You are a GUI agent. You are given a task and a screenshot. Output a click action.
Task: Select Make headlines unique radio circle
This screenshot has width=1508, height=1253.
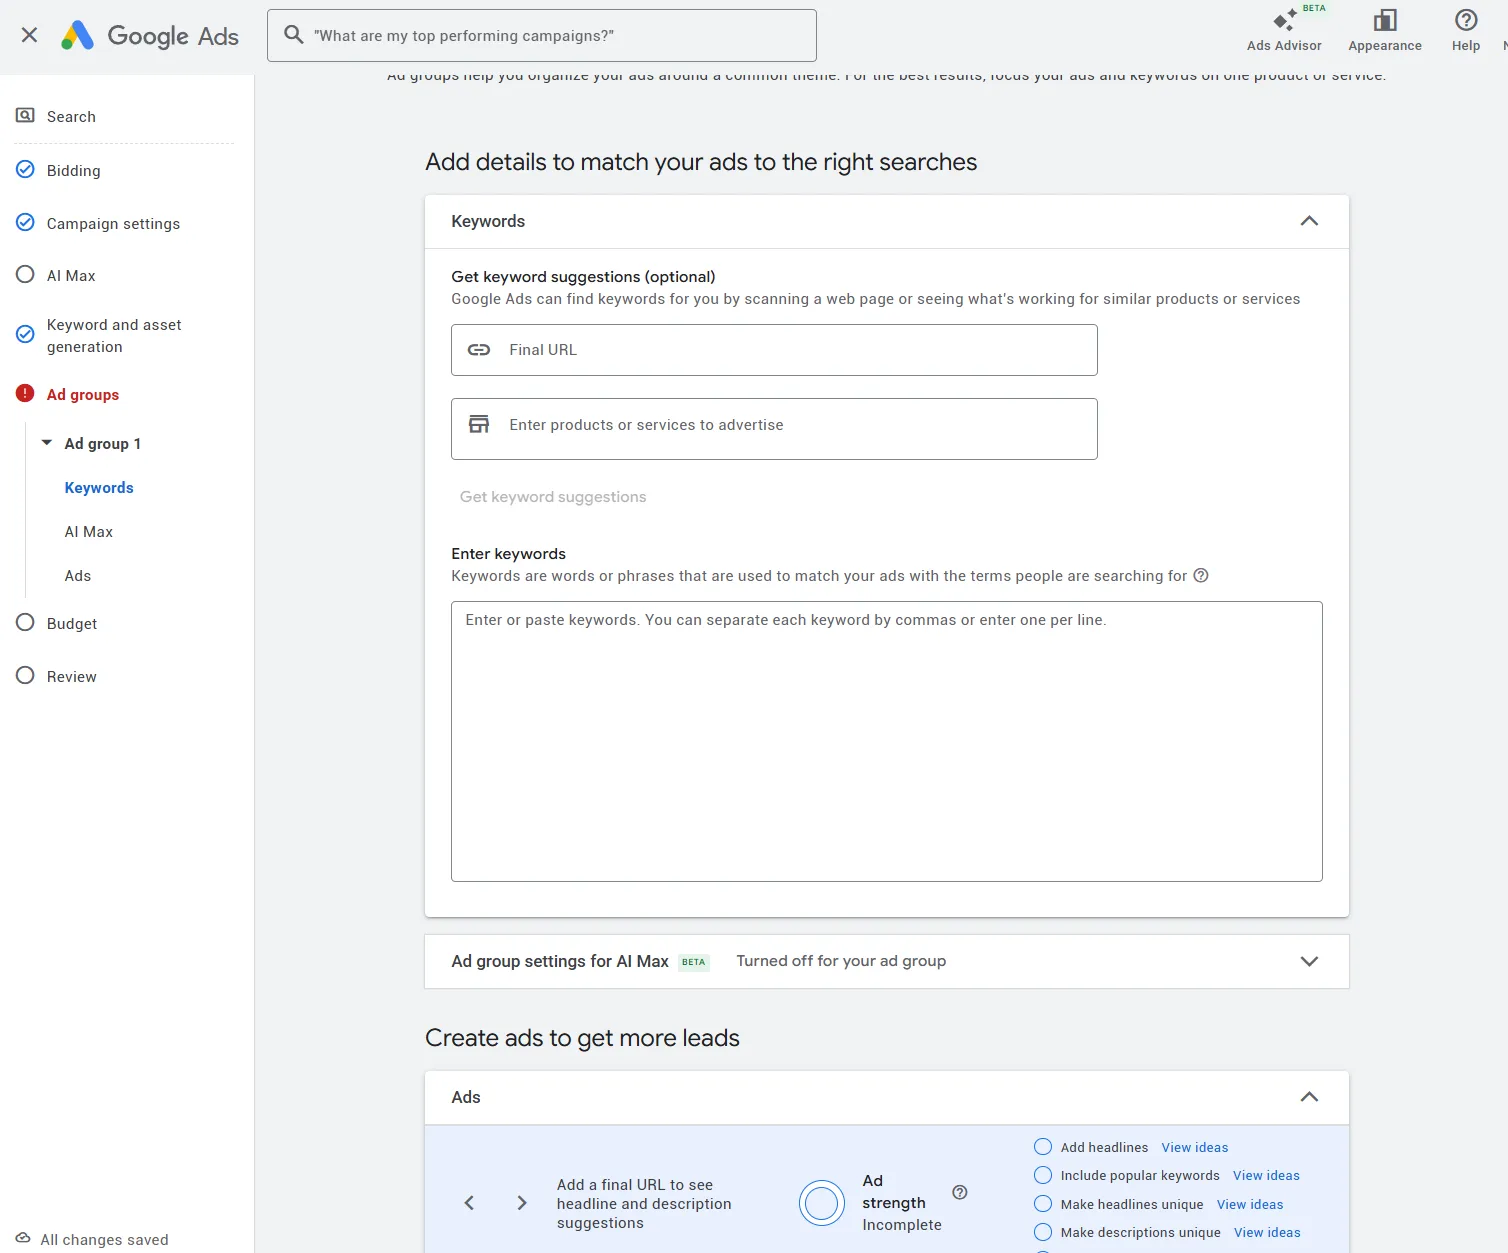1043,1204
